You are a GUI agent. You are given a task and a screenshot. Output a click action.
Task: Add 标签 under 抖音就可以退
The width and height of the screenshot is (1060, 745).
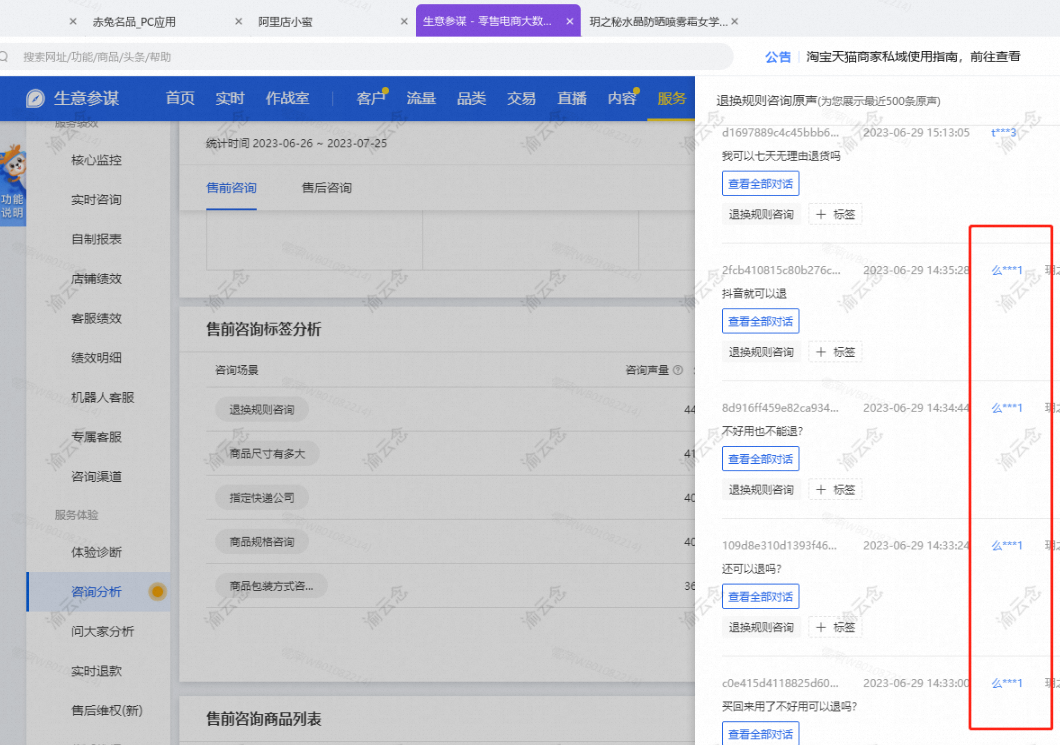[836, 352]
